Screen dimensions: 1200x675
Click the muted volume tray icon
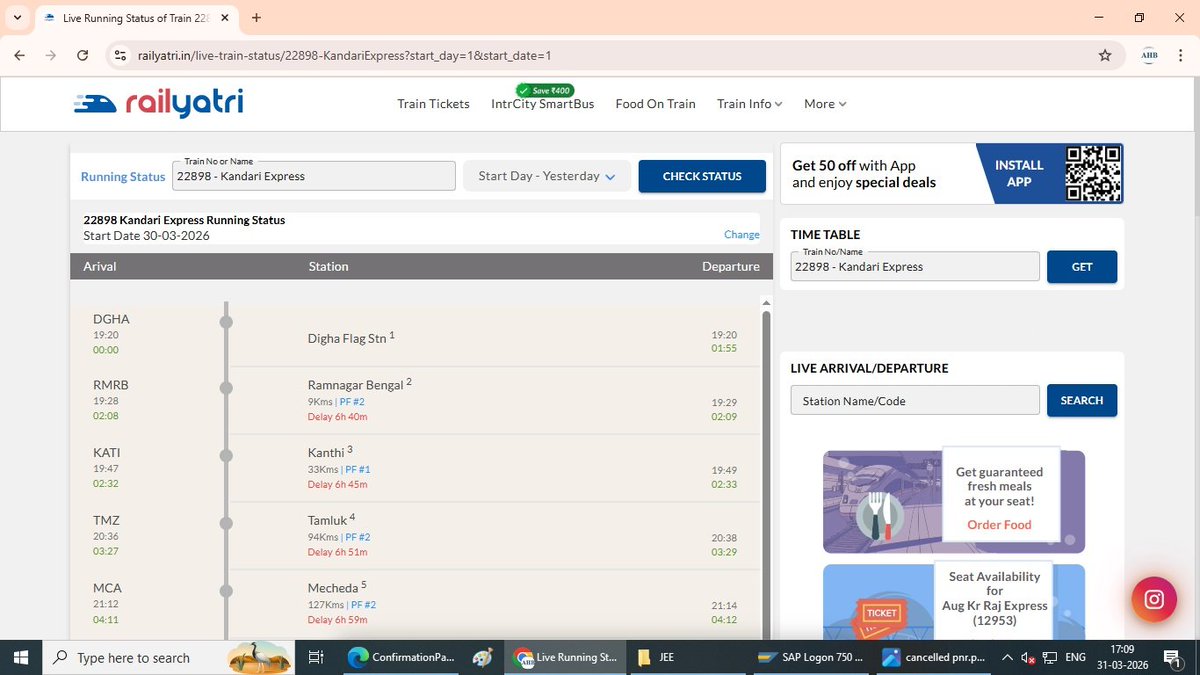1028,658
